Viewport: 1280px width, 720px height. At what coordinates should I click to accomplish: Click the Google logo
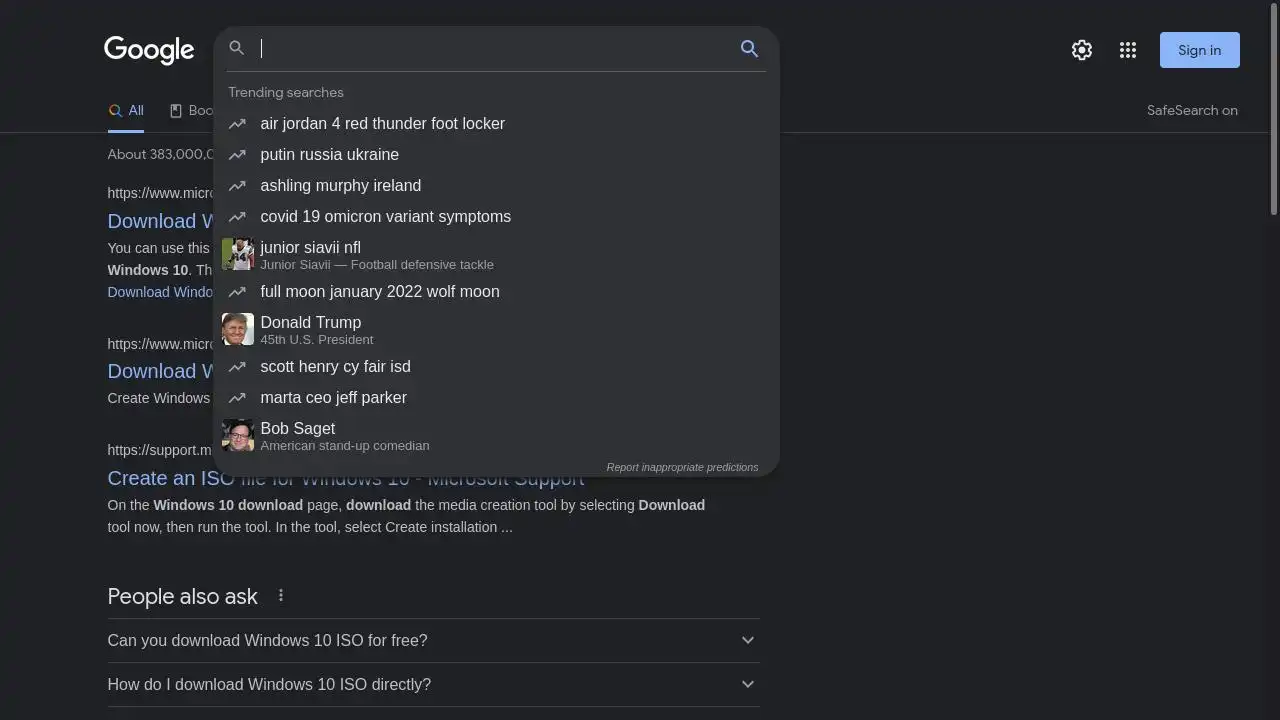[x=149, y=50]
